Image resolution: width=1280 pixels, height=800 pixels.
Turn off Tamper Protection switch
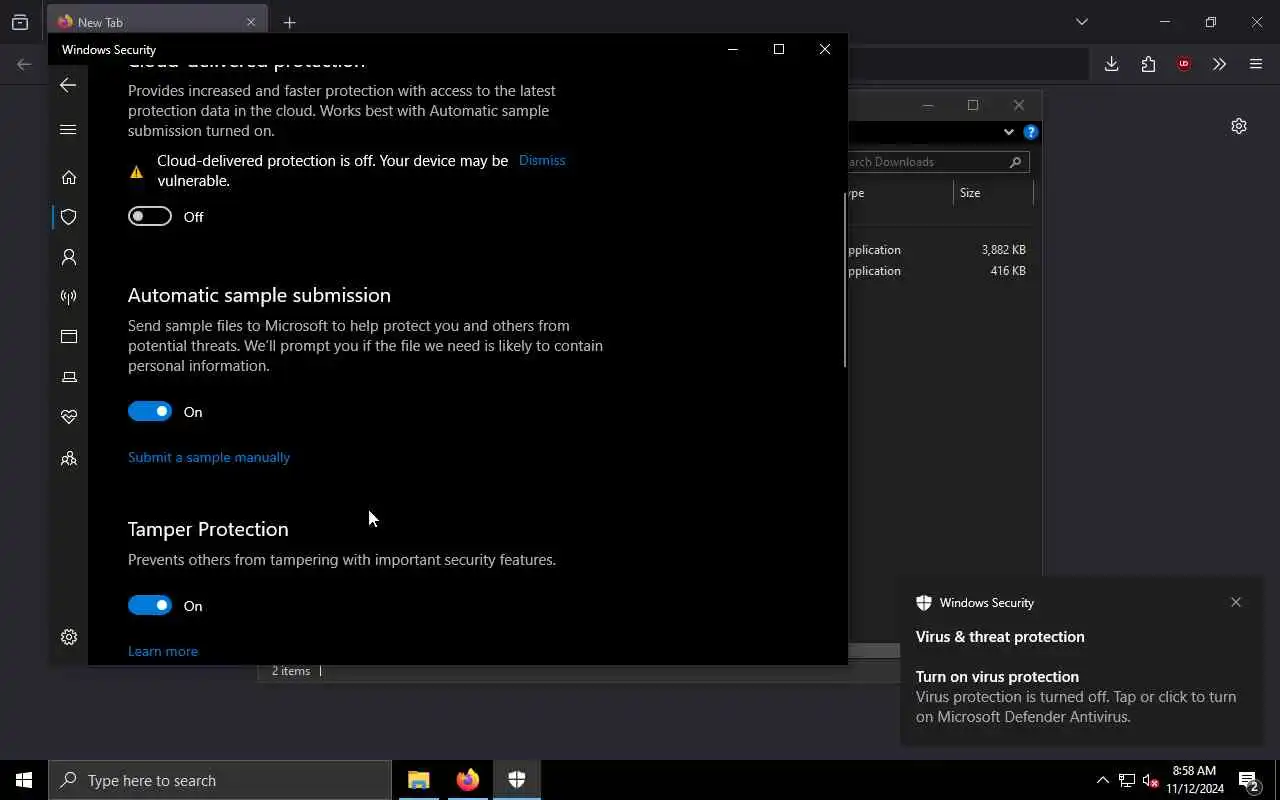[x=150, y=606]
